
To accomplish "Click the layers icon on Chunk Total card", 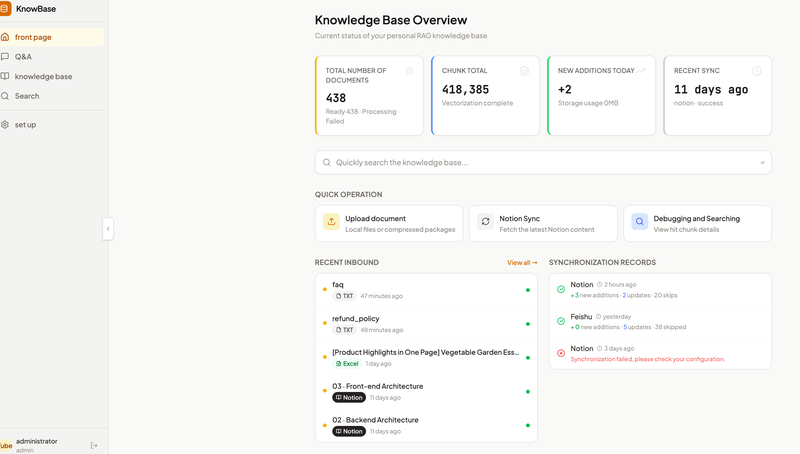I will pyautogui.click(x=524, y=71).
